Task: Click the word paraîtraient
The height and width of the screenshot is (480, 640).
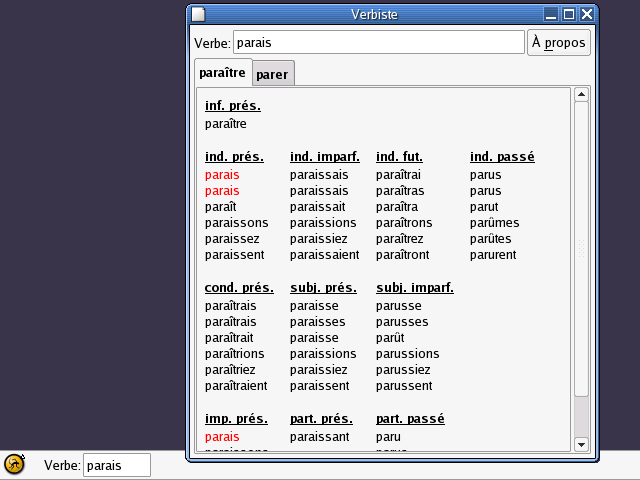Action: tap(236, 386)
